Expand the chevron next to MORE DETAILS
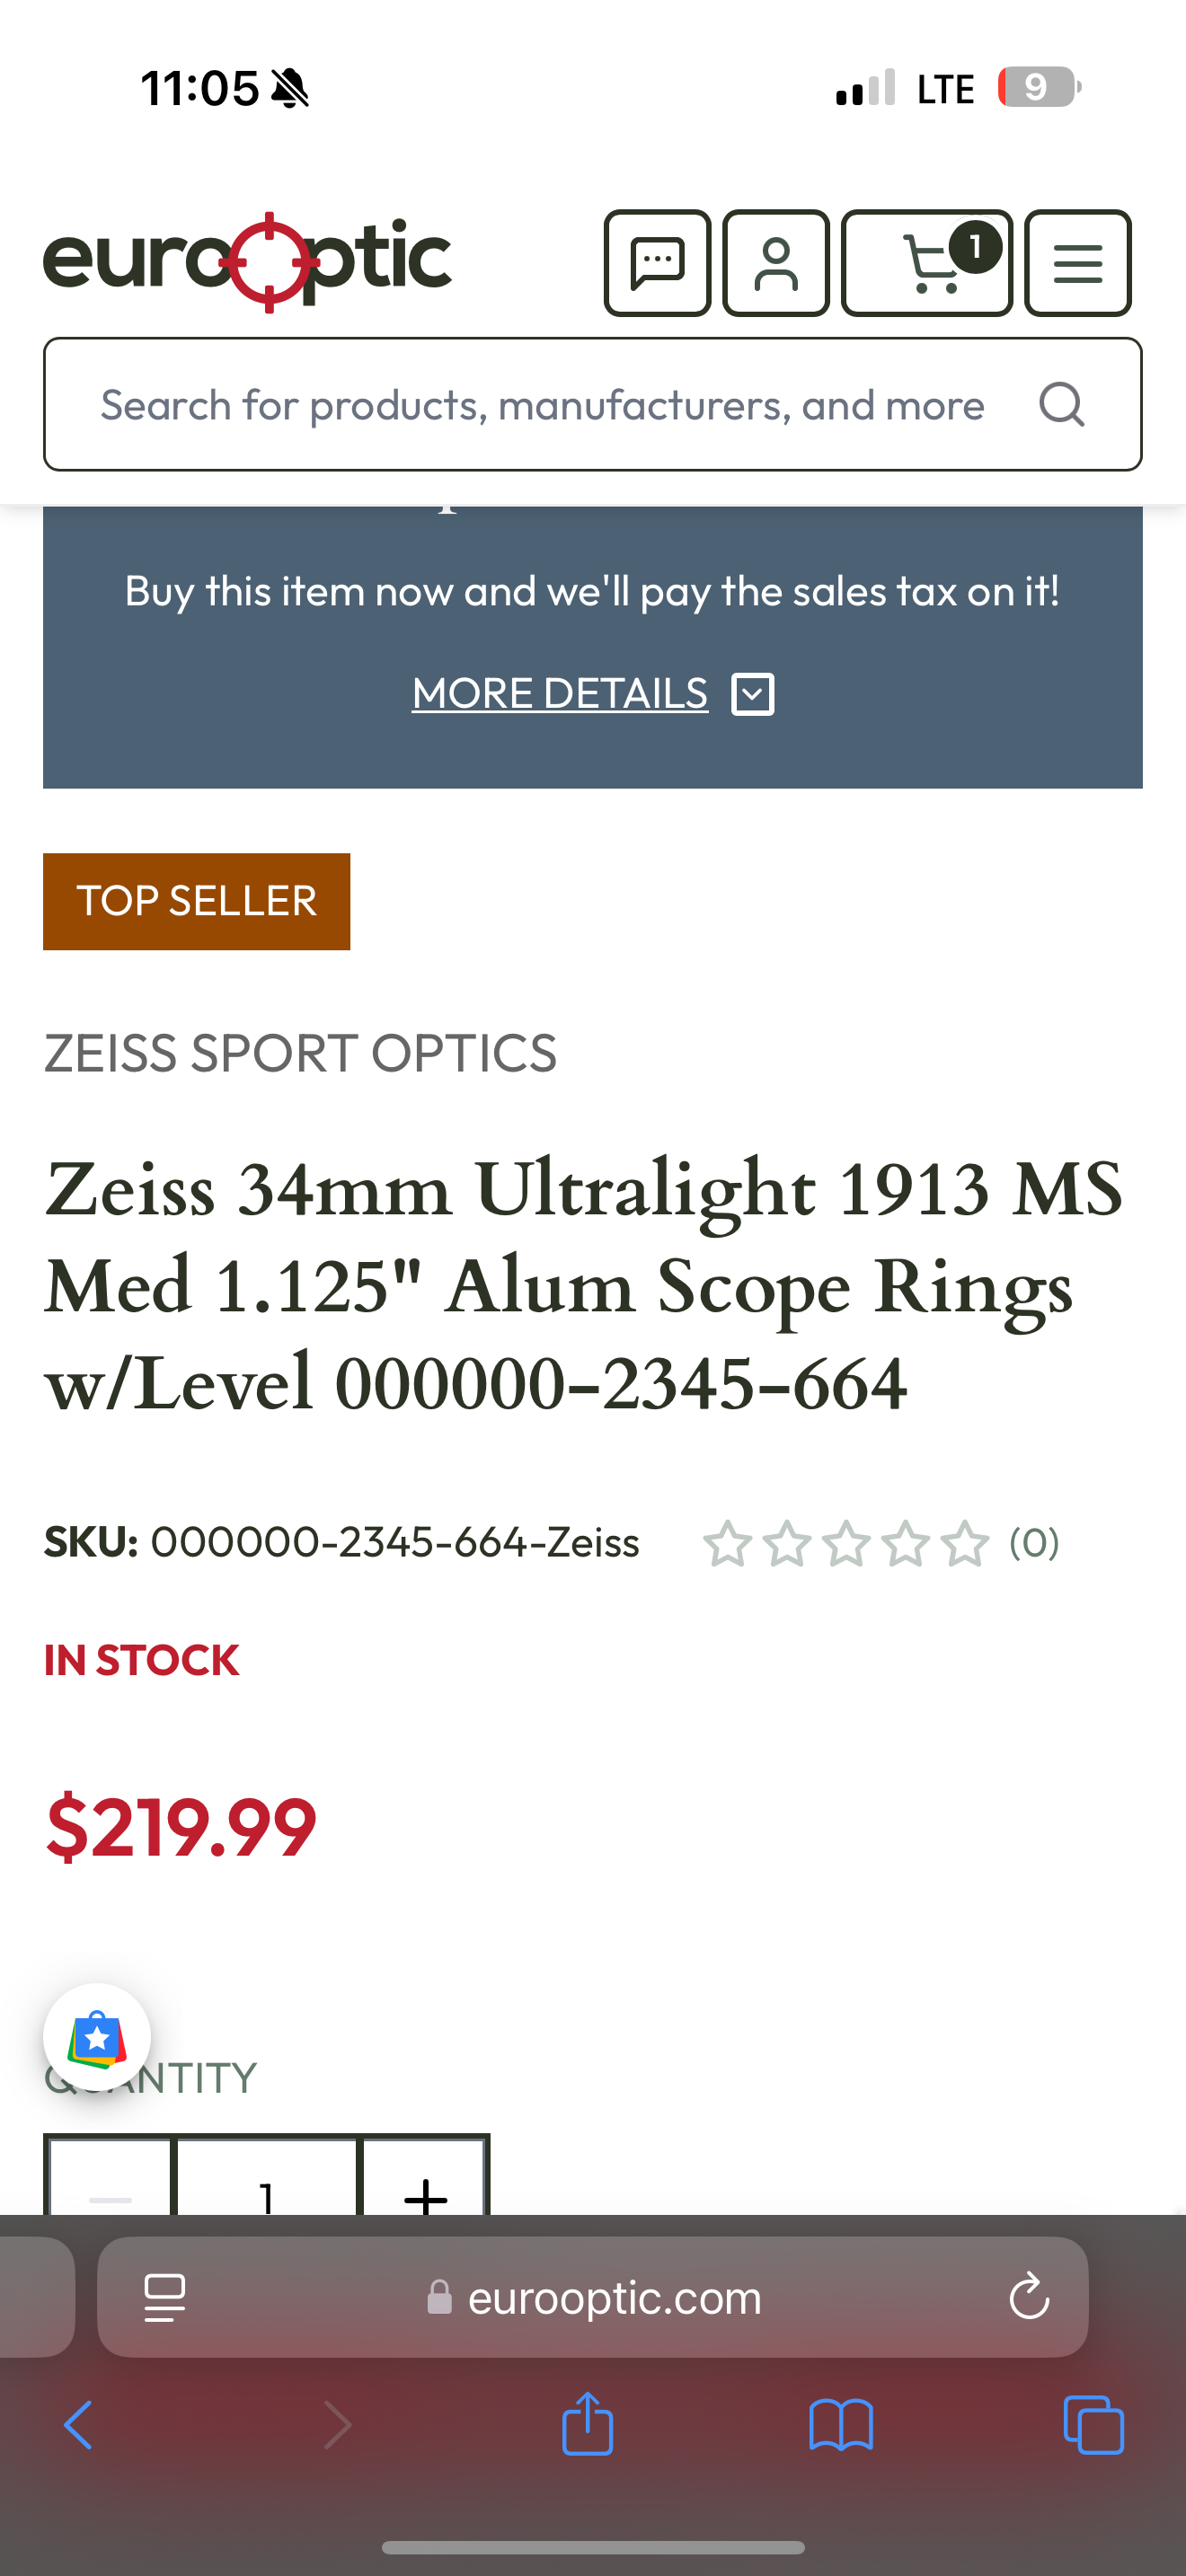The image size is (1186, 2576). pos(753,694)
